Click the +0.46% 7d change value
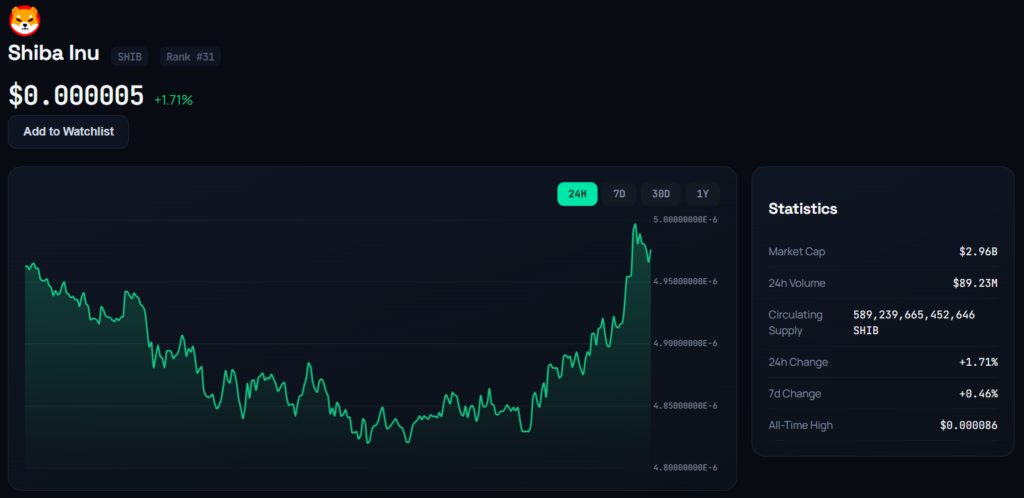This screenshot has width=1024, height=498. pos(978,394)
